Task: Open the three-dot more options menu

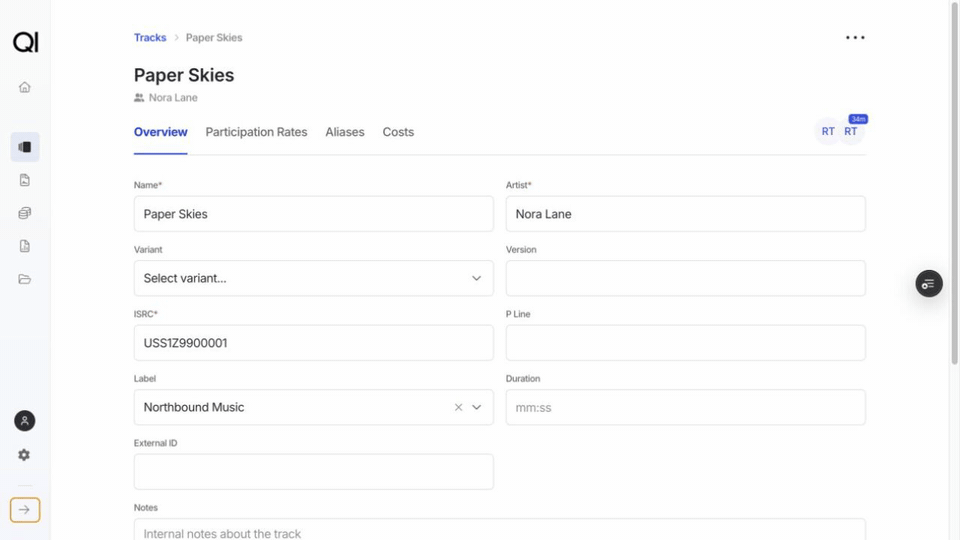Action: point(855,37)
